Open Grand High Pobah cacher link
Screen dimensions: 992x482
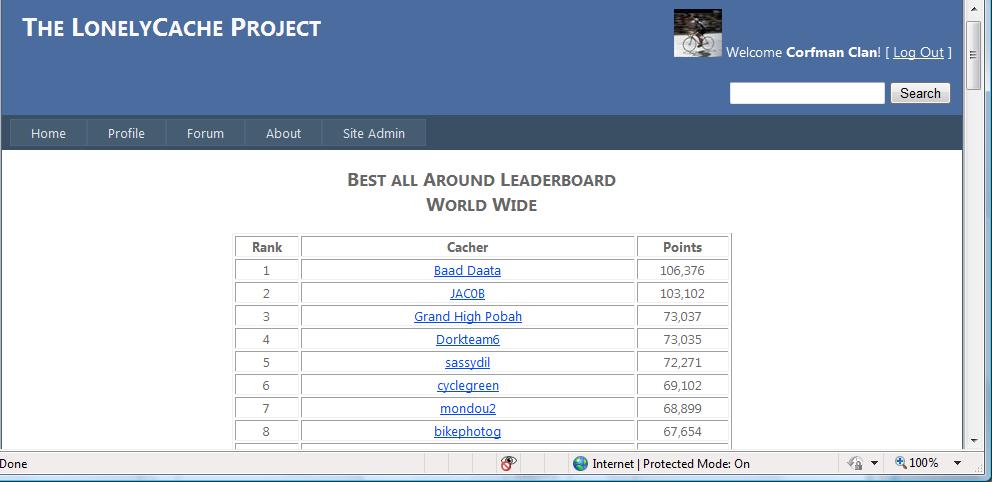tap(468, 316)
